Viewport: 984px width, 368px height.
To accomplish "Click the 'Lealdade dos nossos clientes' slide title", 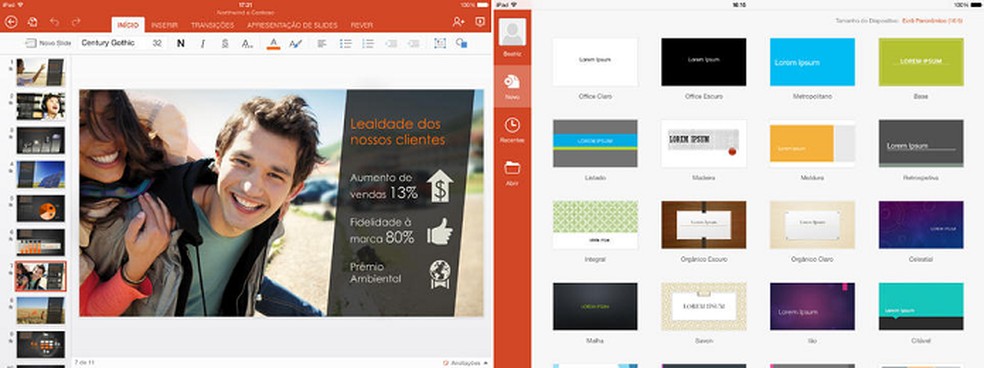I will (x=397, y=132).
